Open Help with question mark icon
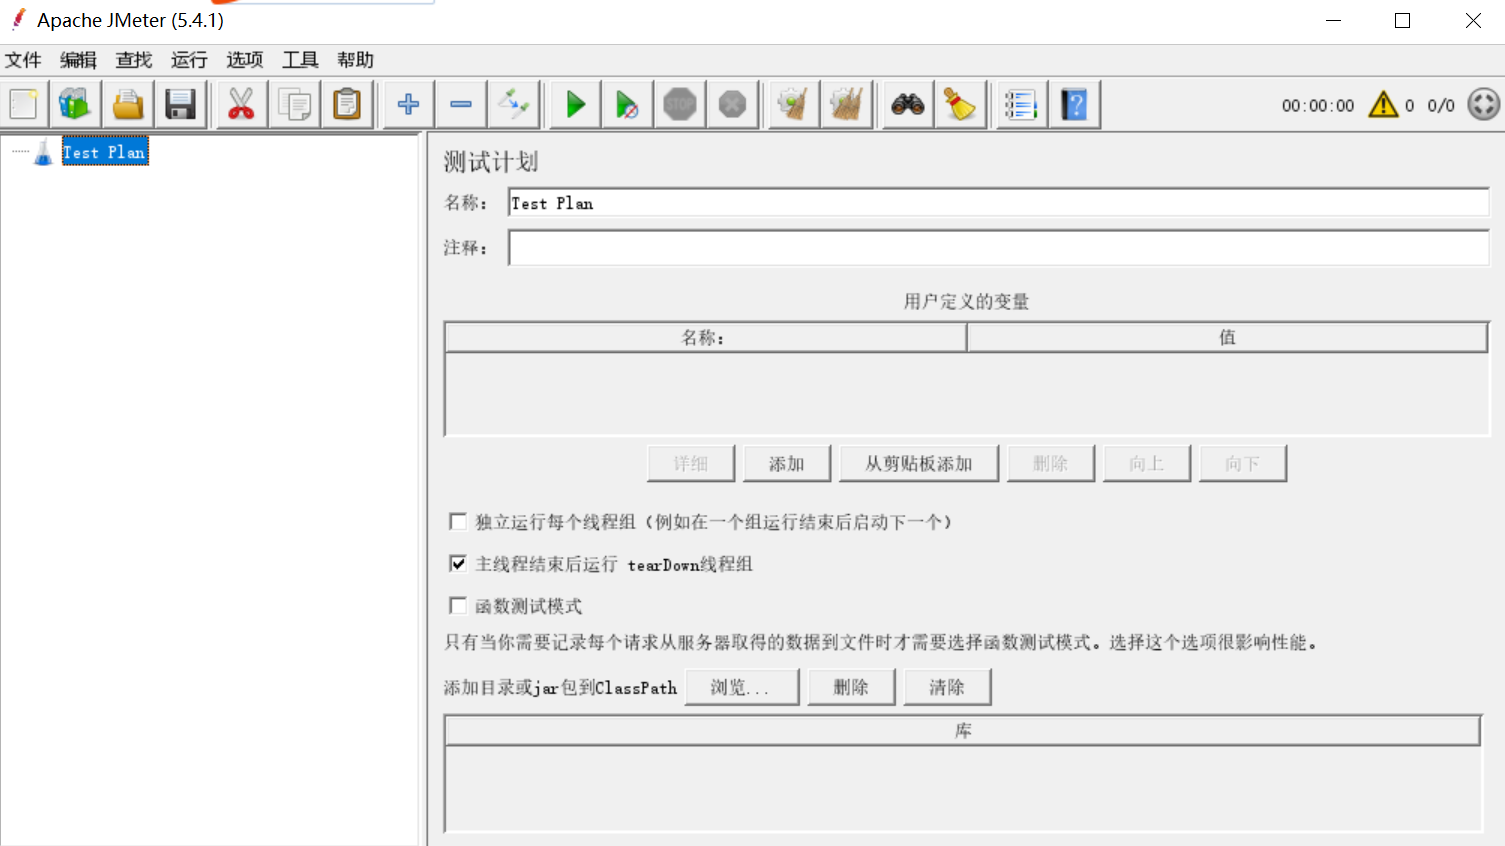Viewport: 1505px width, 846px height. tap(1074, 104)
